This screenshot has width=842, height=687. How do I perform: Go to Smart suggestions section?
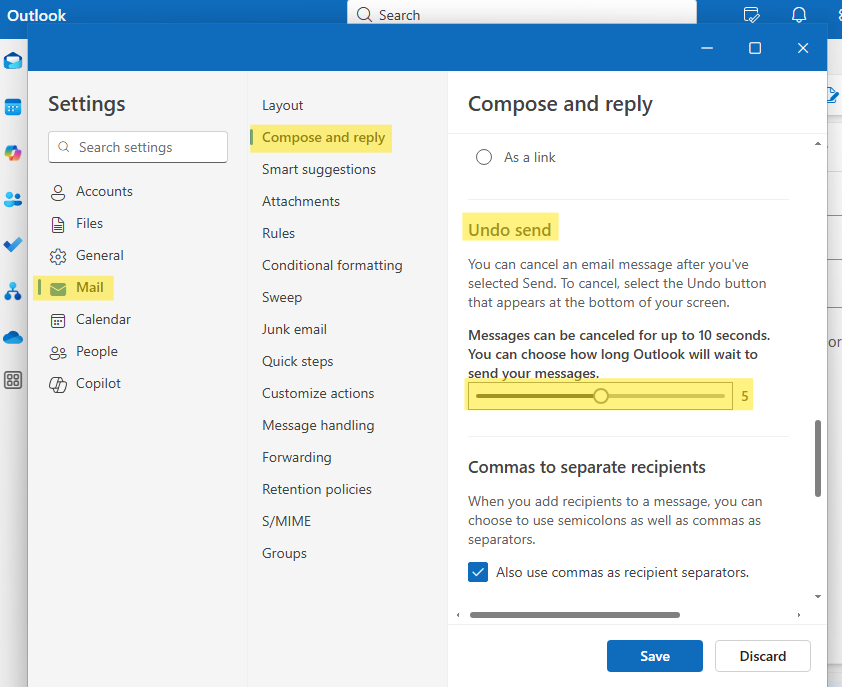coord(319,170)
